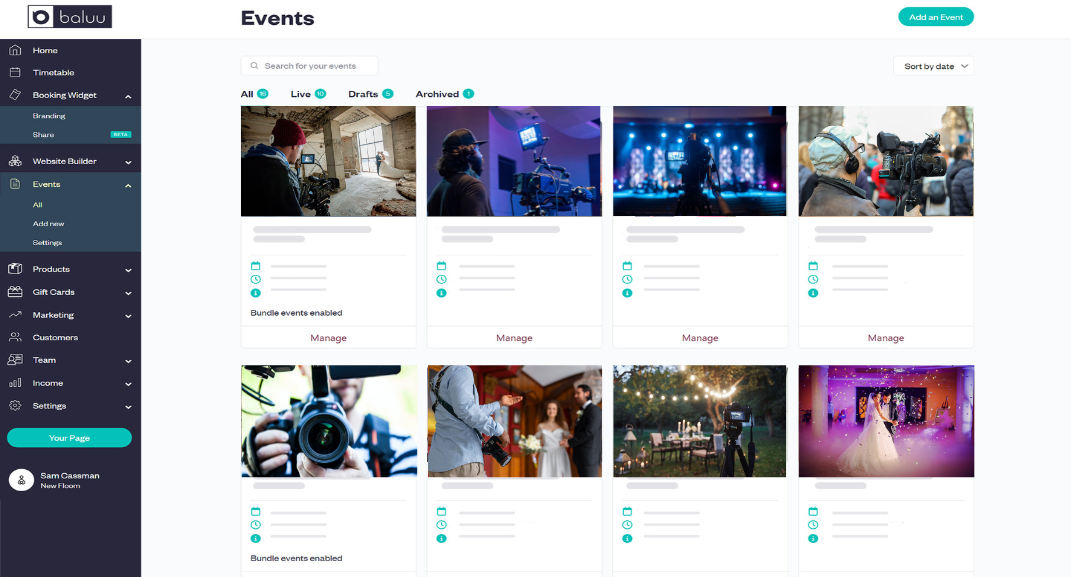
Task: Click the Sam Cassman profile avatar
Action: 21,480
